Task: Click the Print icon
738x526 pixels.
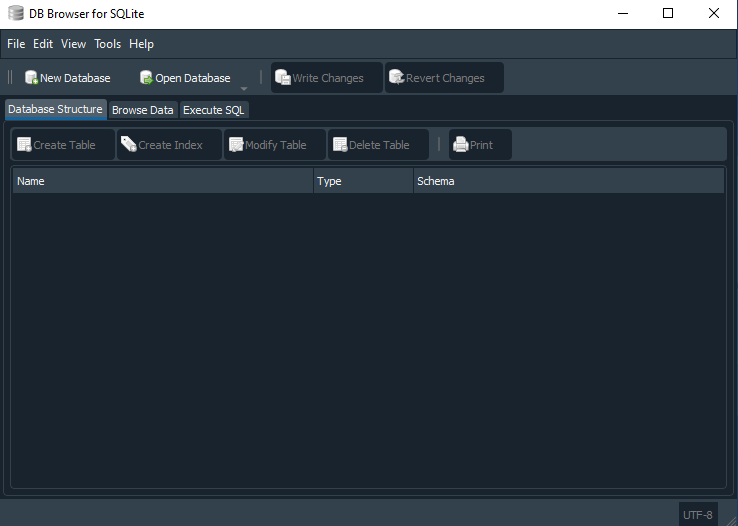Action: pos(461,144)
